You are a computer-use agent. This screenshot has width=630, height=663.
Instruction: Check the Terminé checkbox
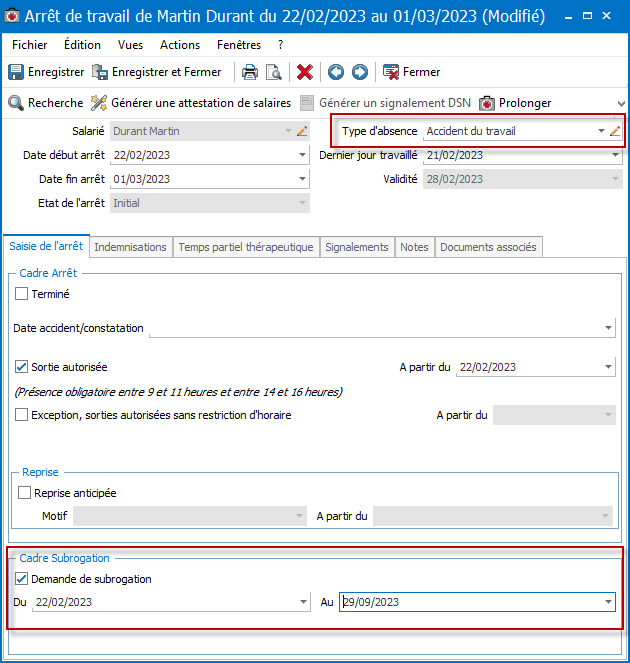click(x=21, y=294)
